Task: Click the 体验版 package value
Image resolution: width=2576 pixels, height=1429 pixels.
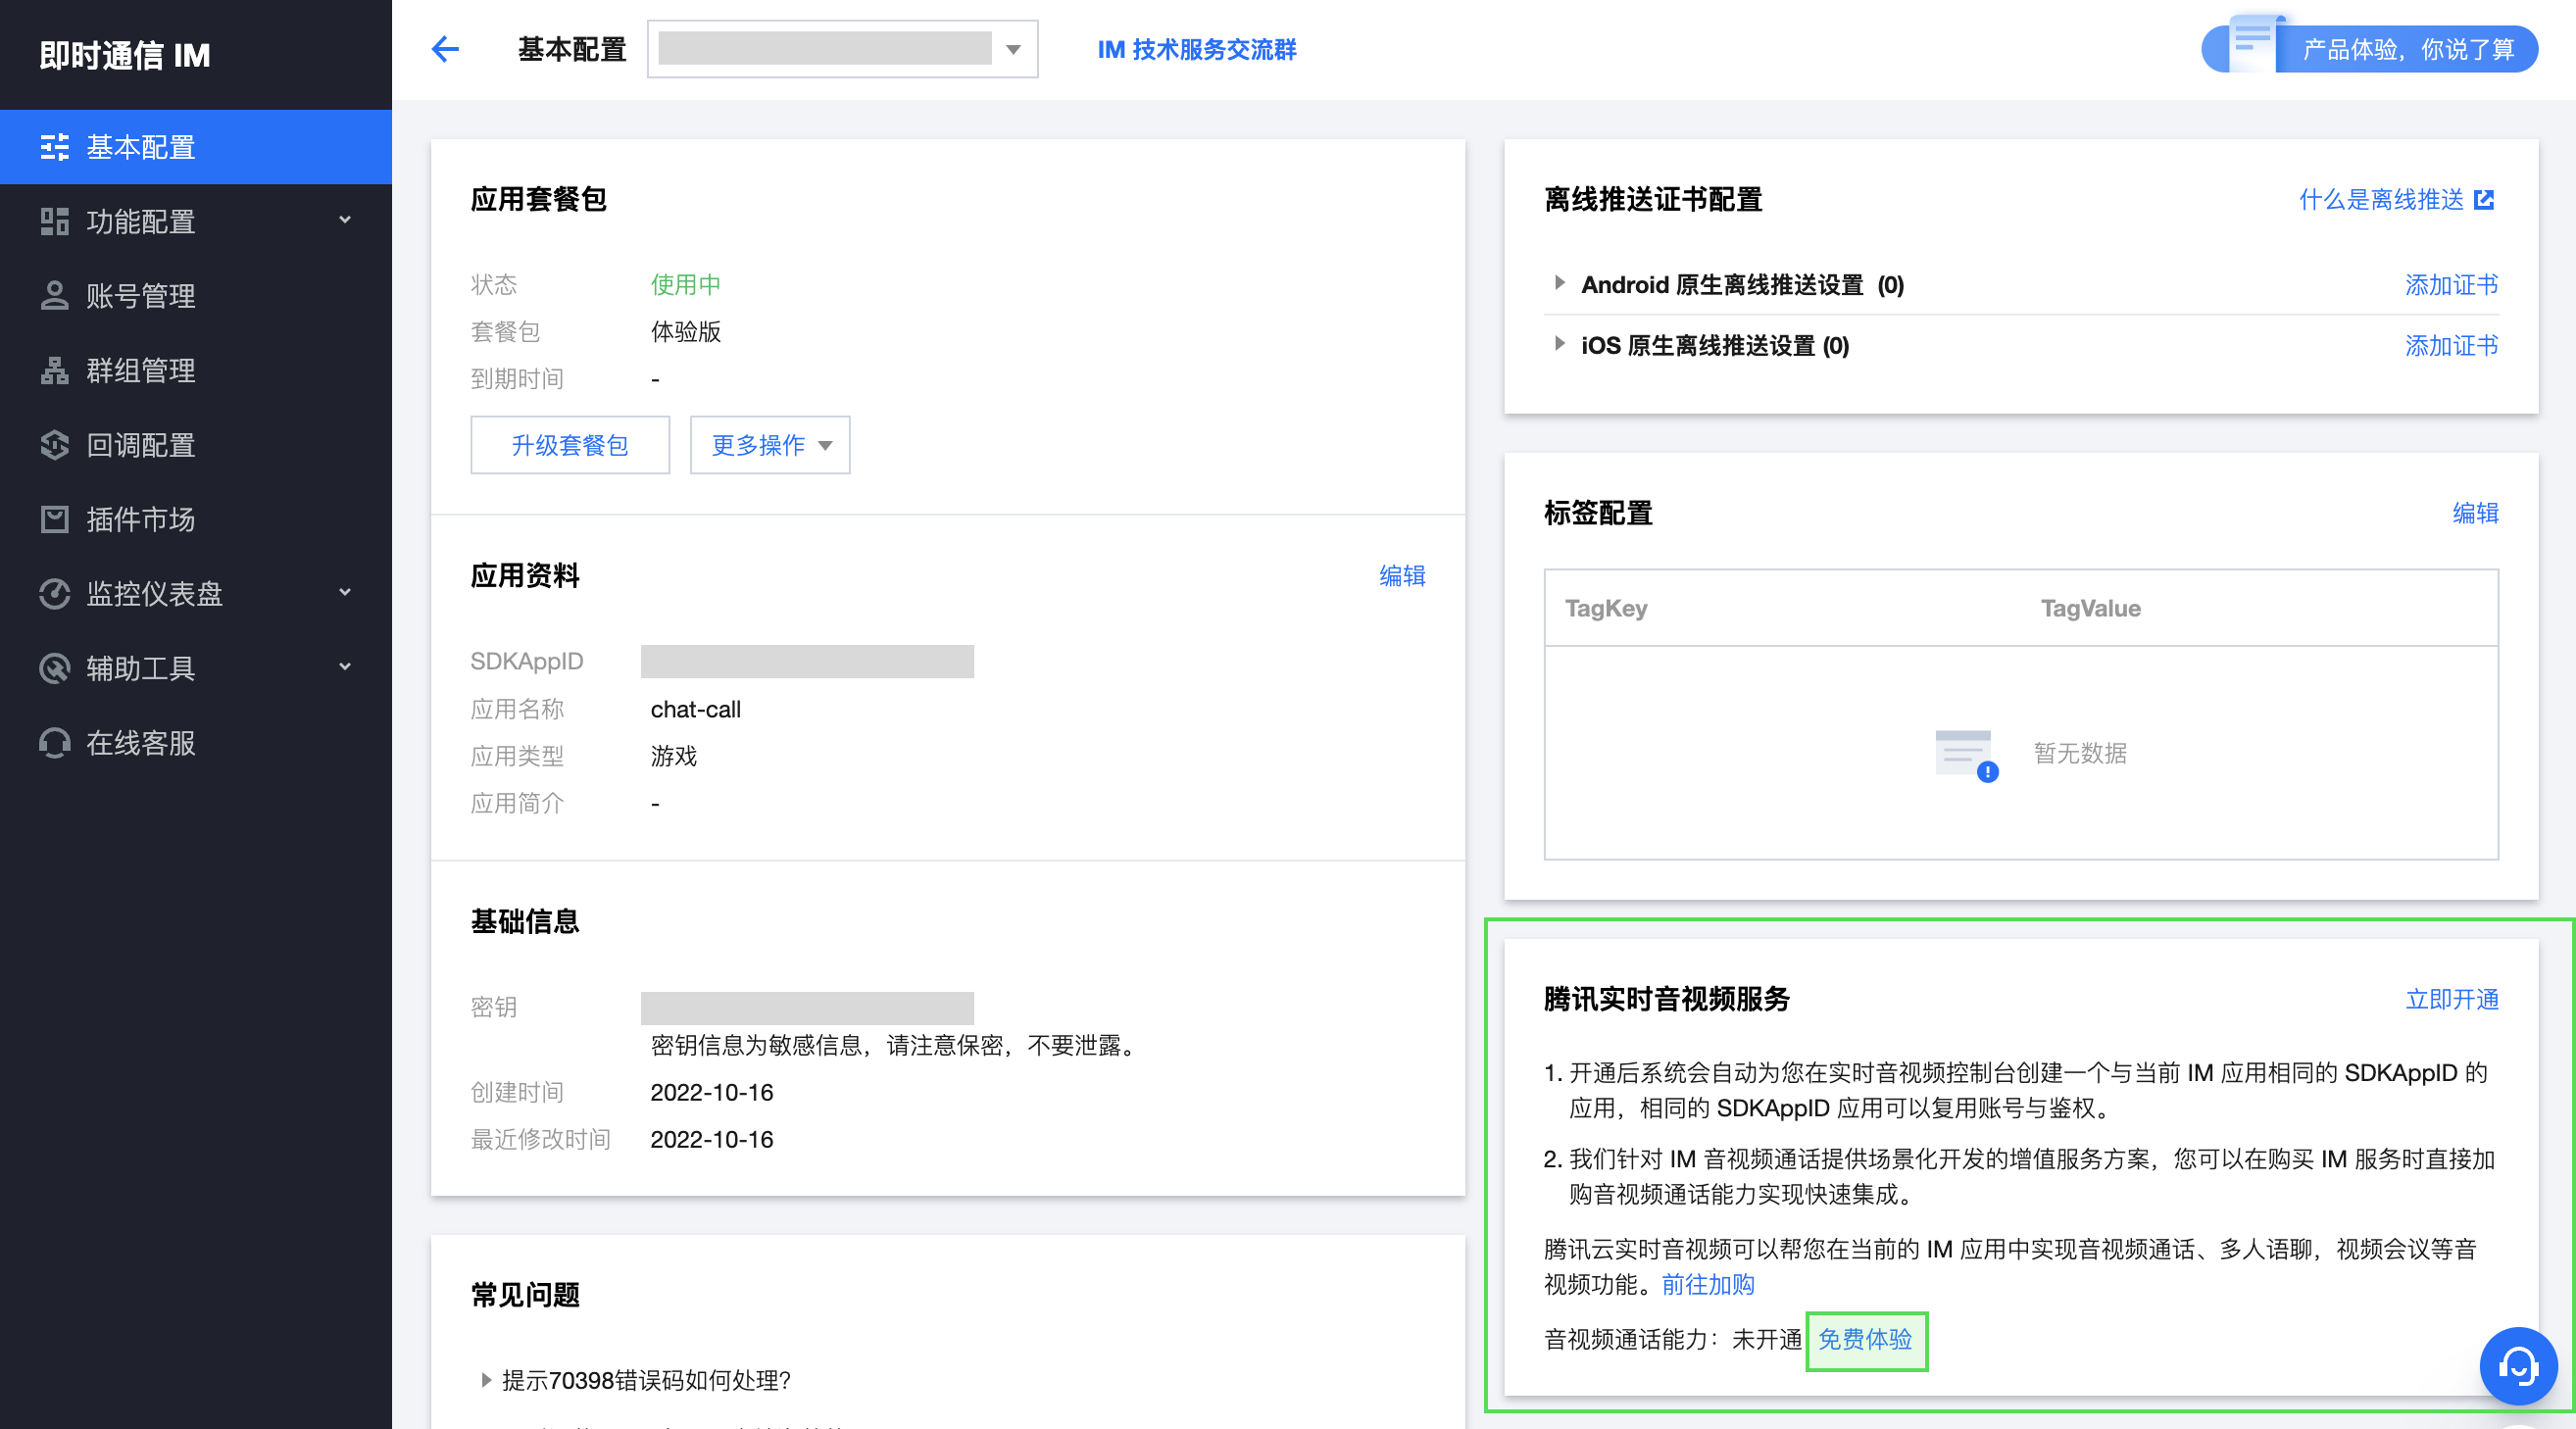Action: pyautogui.click(x=685, y=331)
